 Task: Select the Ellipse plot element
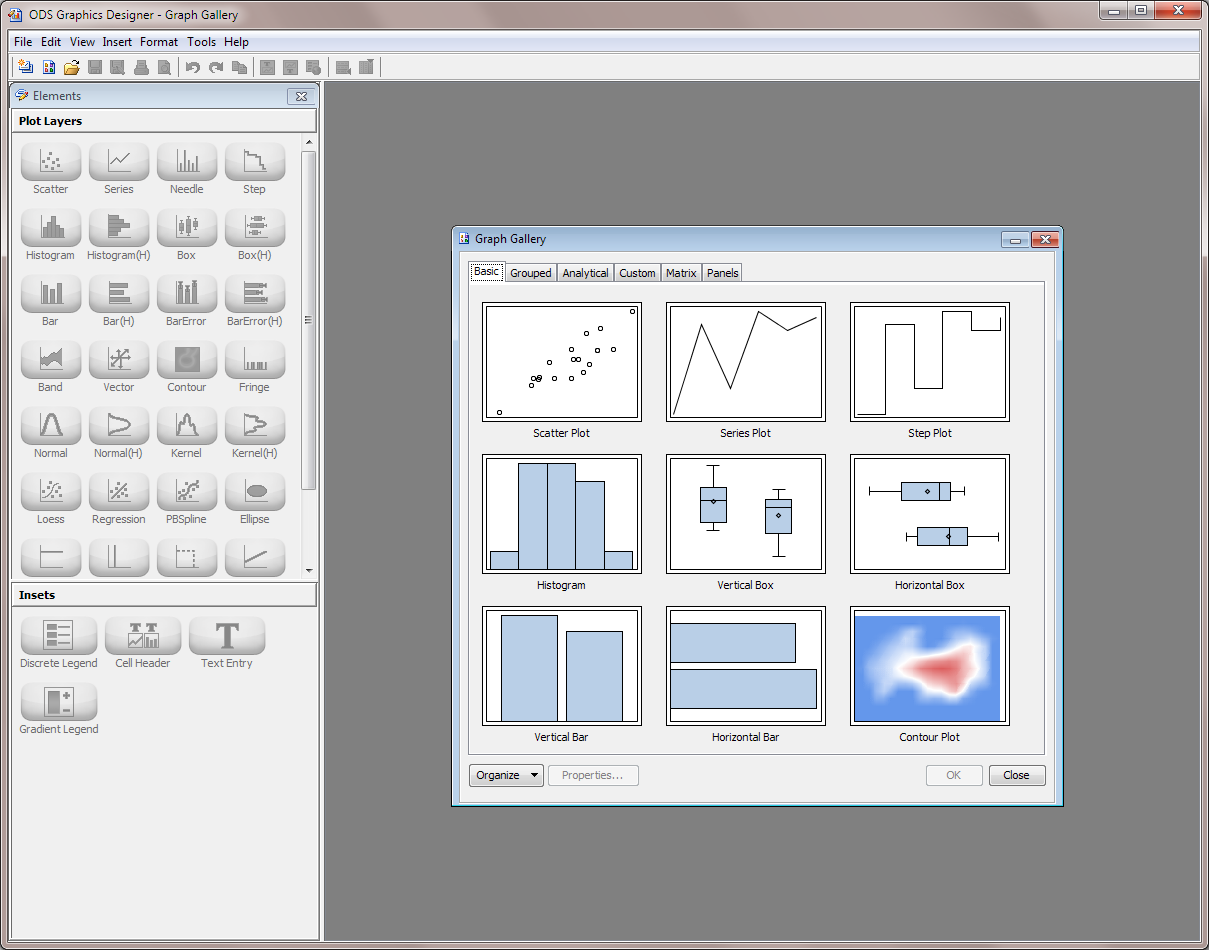[x=254, y=491]
